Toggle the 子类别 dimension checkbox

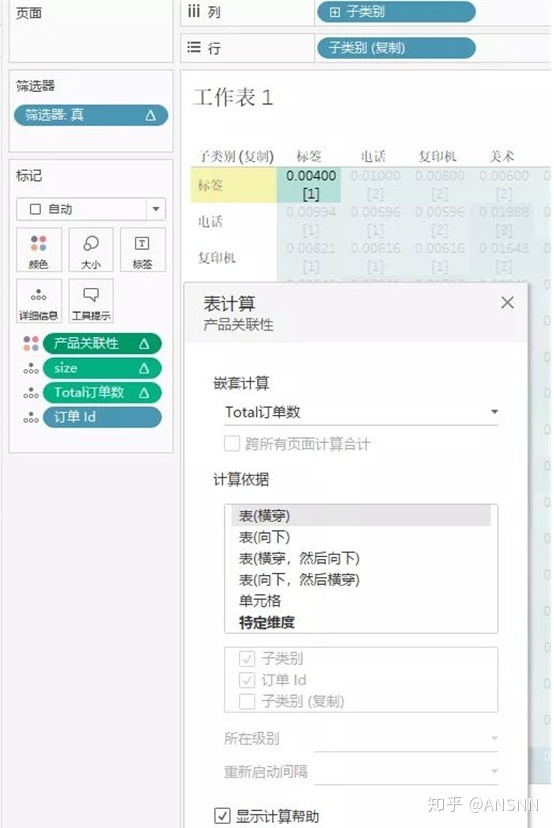point(247,658)
